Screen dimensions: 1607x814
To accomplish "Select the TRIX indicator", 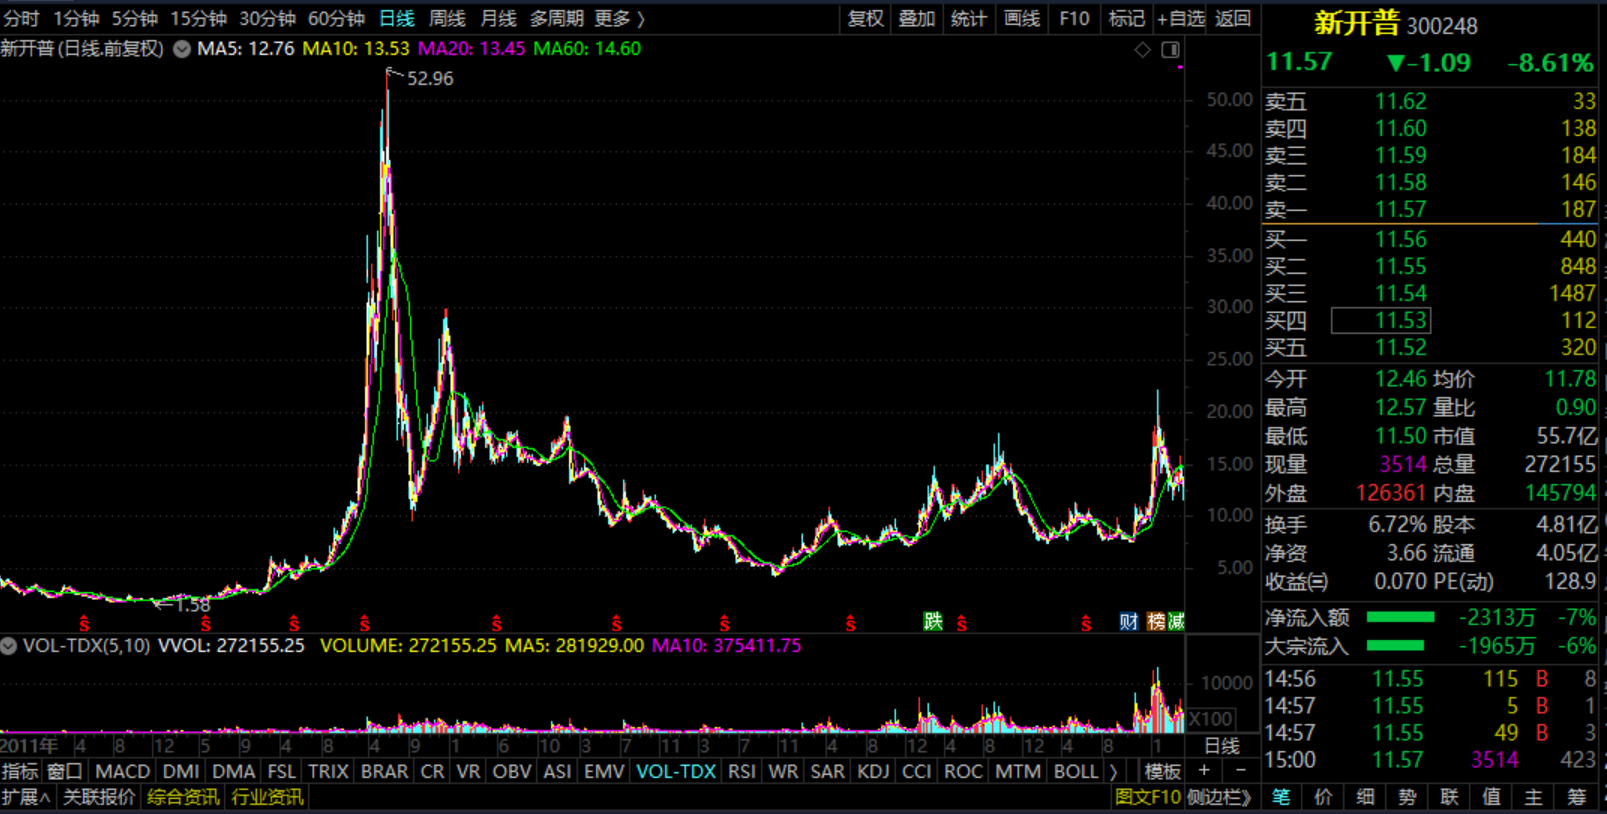I will coord(328,771).
